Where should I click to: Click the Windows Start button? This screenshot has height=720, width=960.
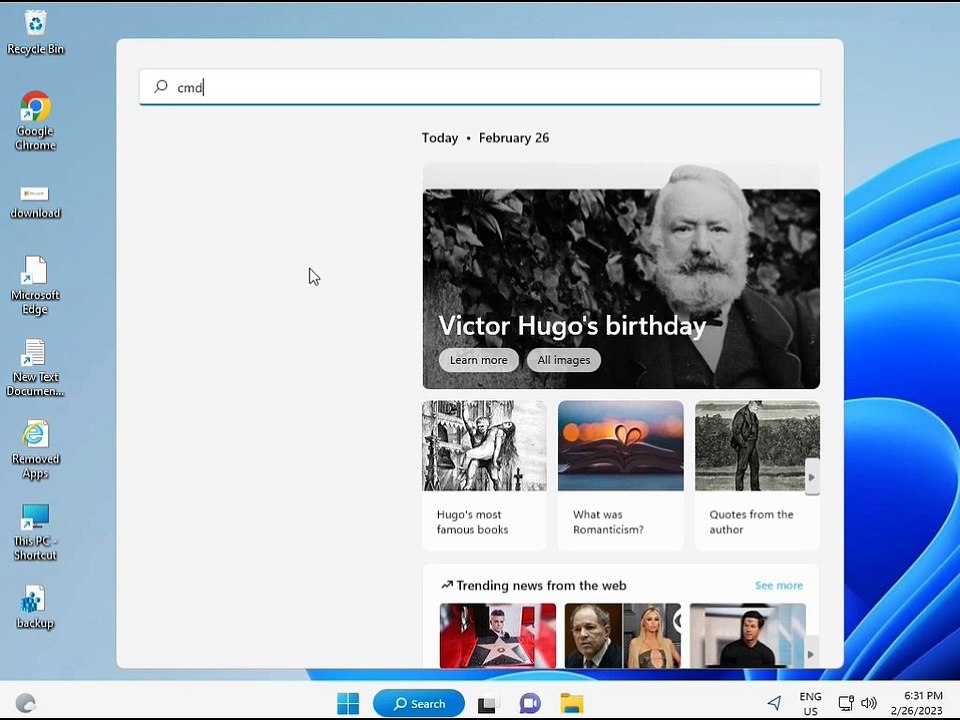pyautogui.click(x=348, y=703)
